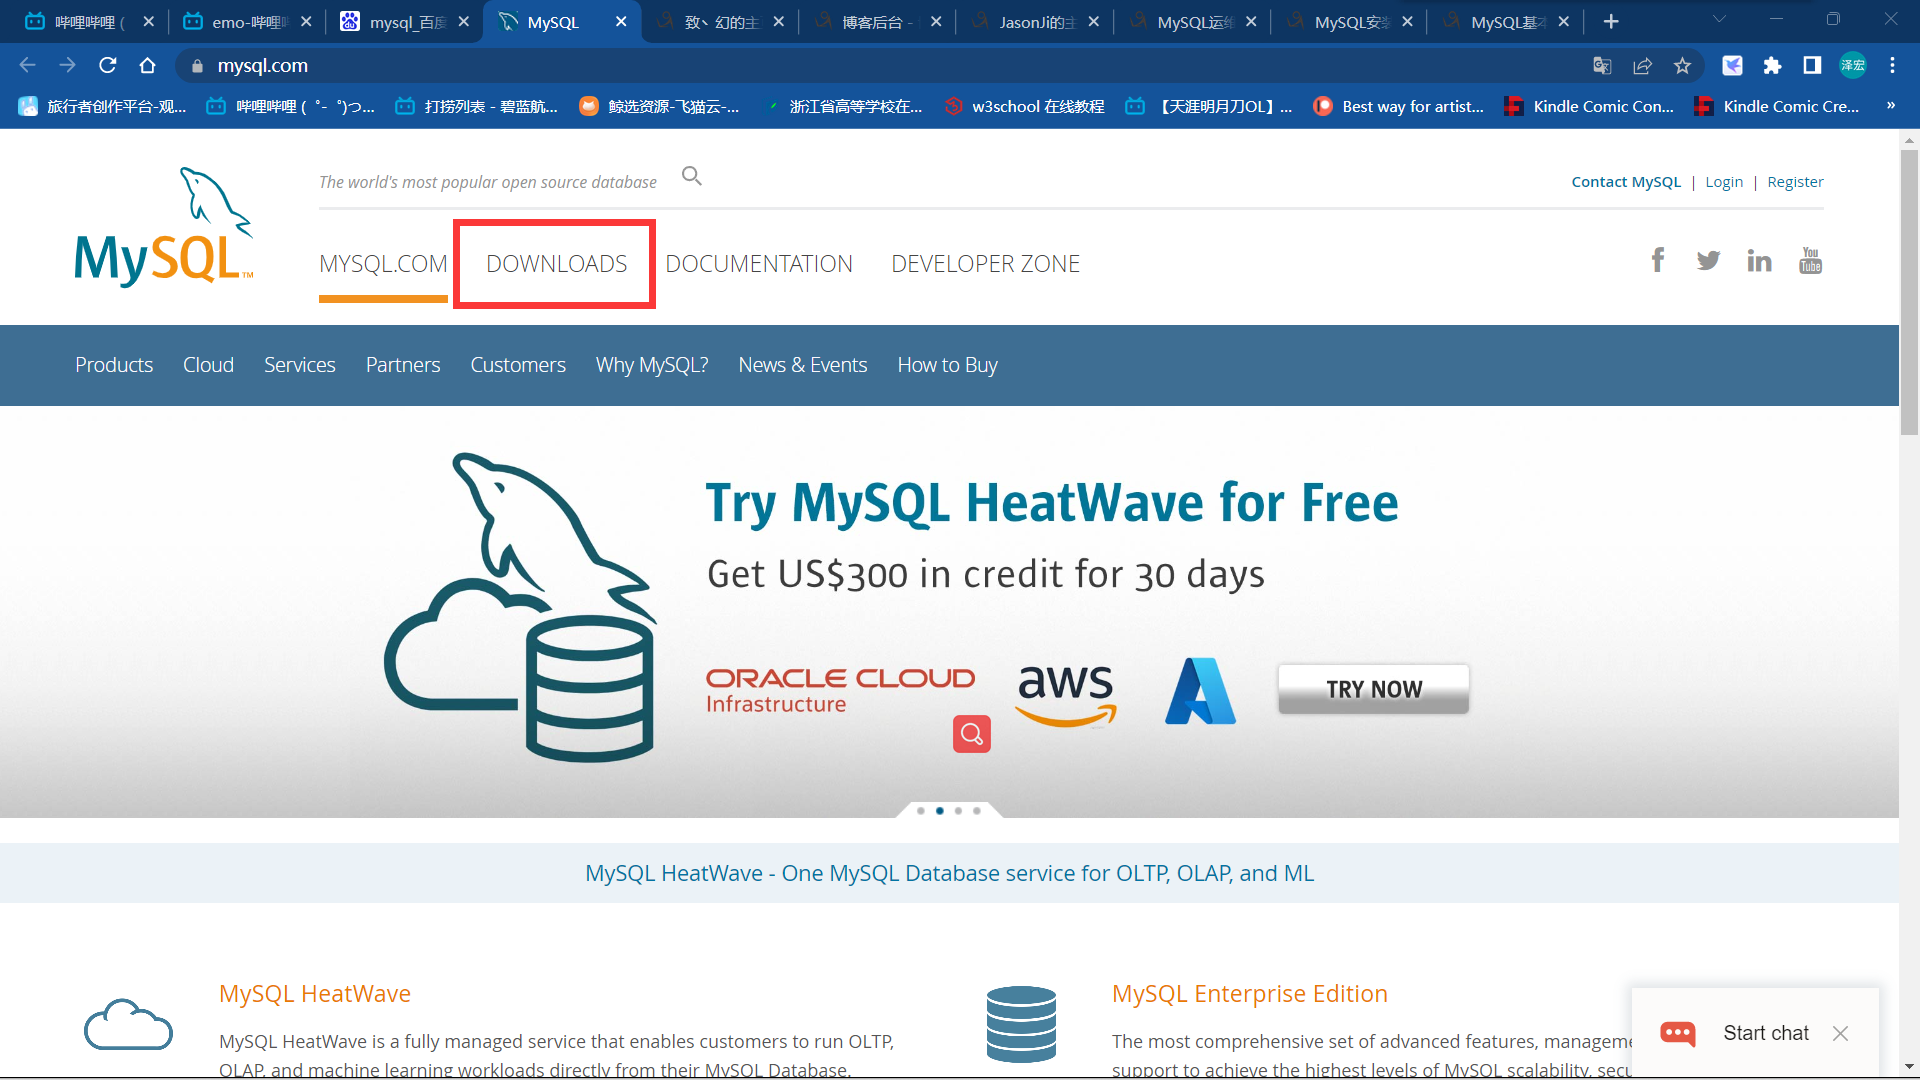Viewport: 1920px width, 1080px height.
Task: Click the browser forward arrow
Action: click(67, 65)
